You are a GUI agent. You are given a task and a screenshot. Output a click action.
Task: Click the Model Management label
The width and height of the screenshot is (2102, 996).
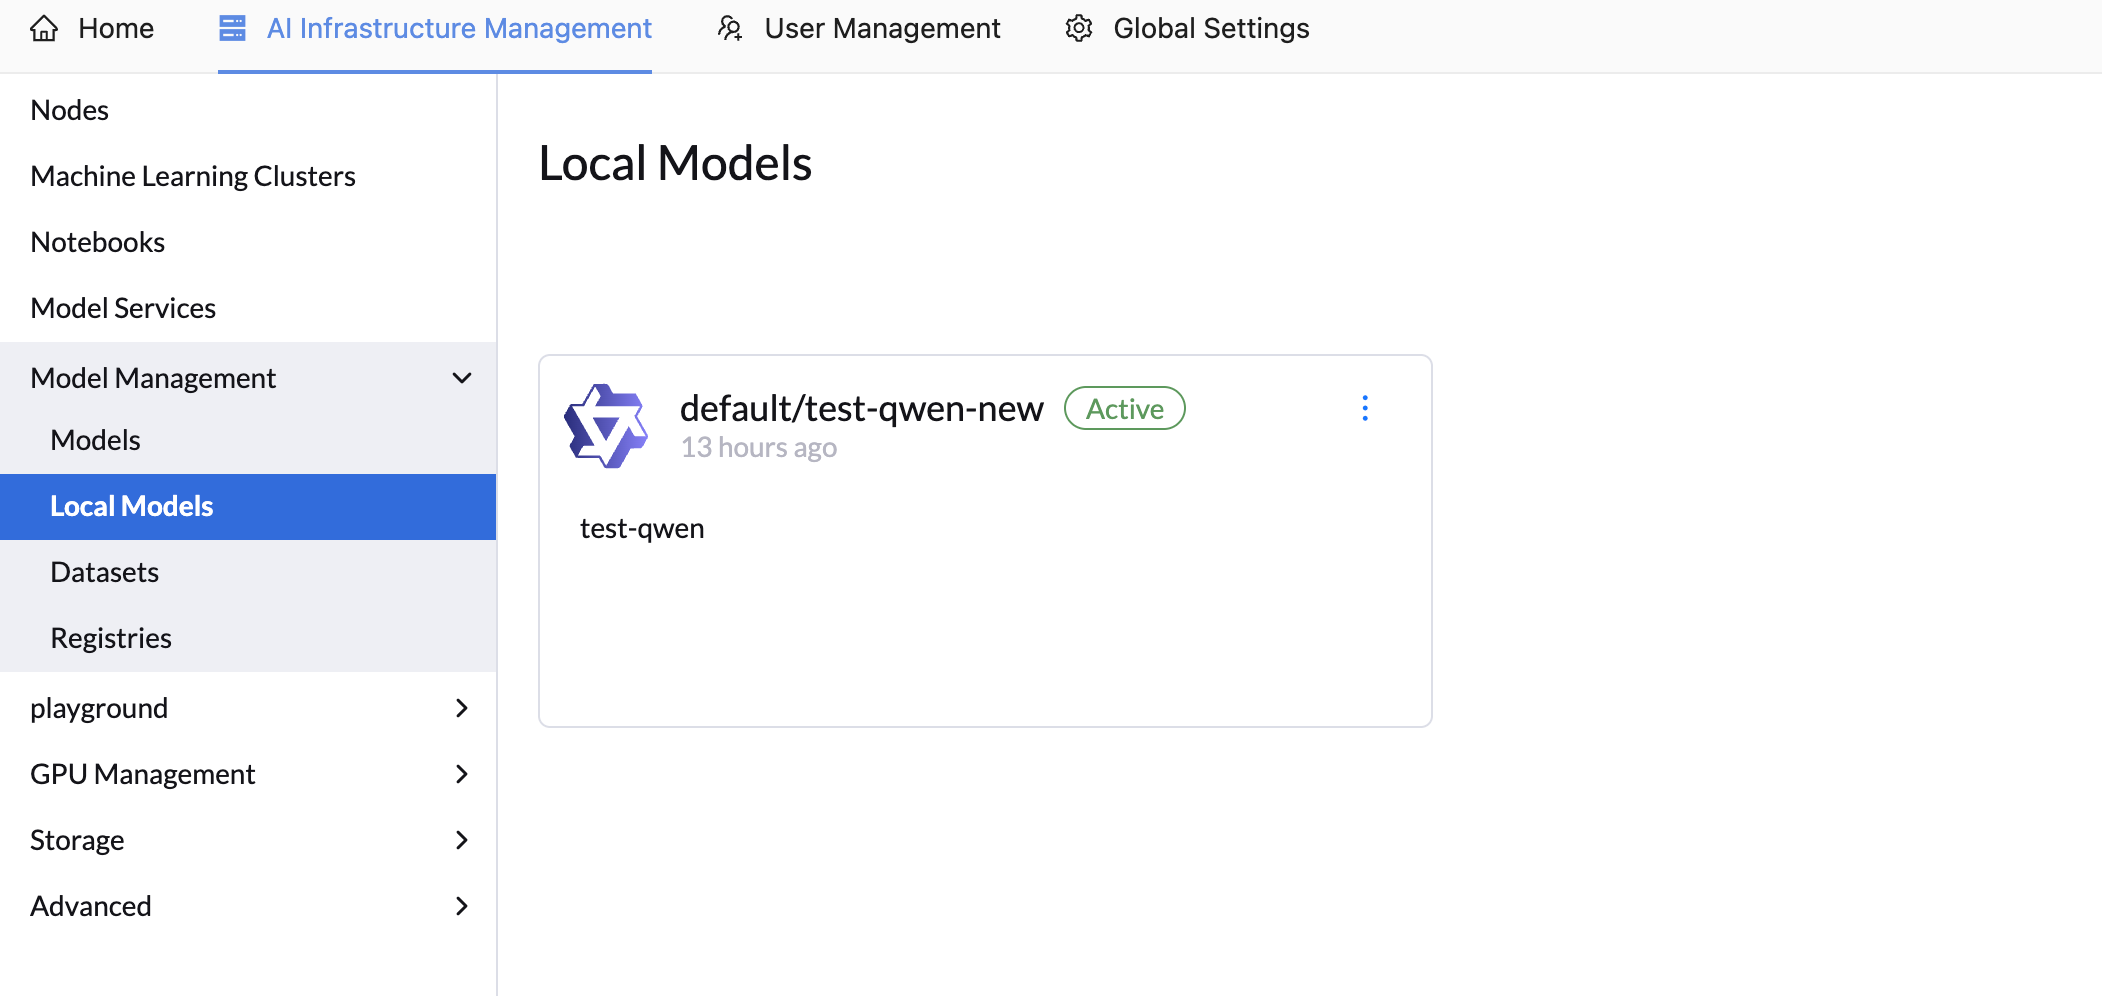pyautogui.click(x=153, y=378)
